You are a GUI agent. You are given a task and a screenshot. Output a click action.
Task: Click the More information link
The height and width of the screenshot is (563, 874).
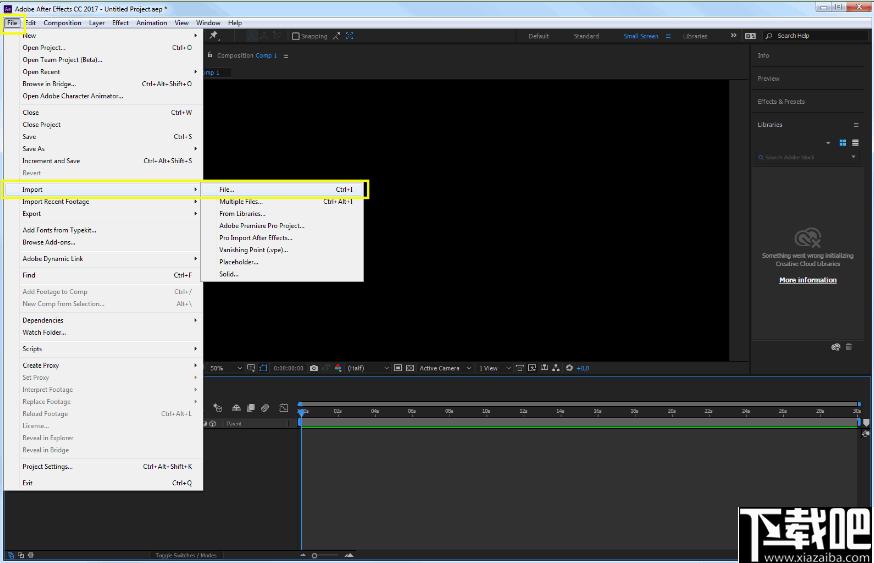pyautogui.click(x=808, y=280)
